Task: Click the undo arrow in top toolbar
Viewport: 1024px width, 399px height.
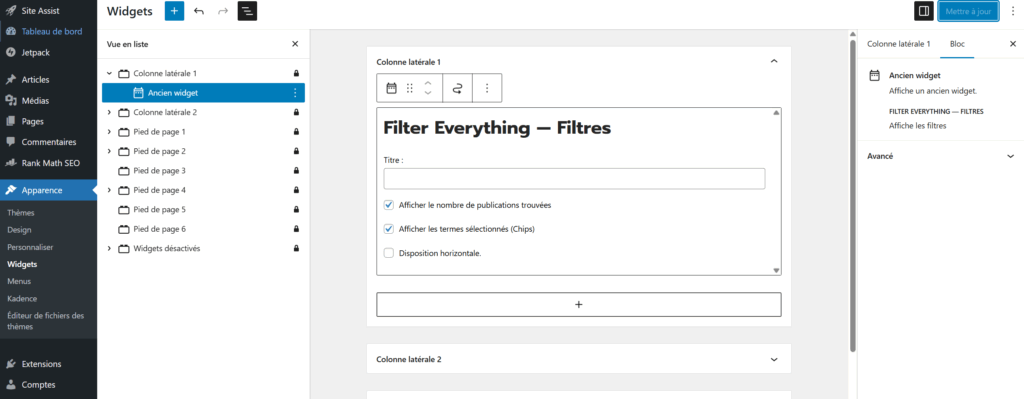Action: click(199, 11)
